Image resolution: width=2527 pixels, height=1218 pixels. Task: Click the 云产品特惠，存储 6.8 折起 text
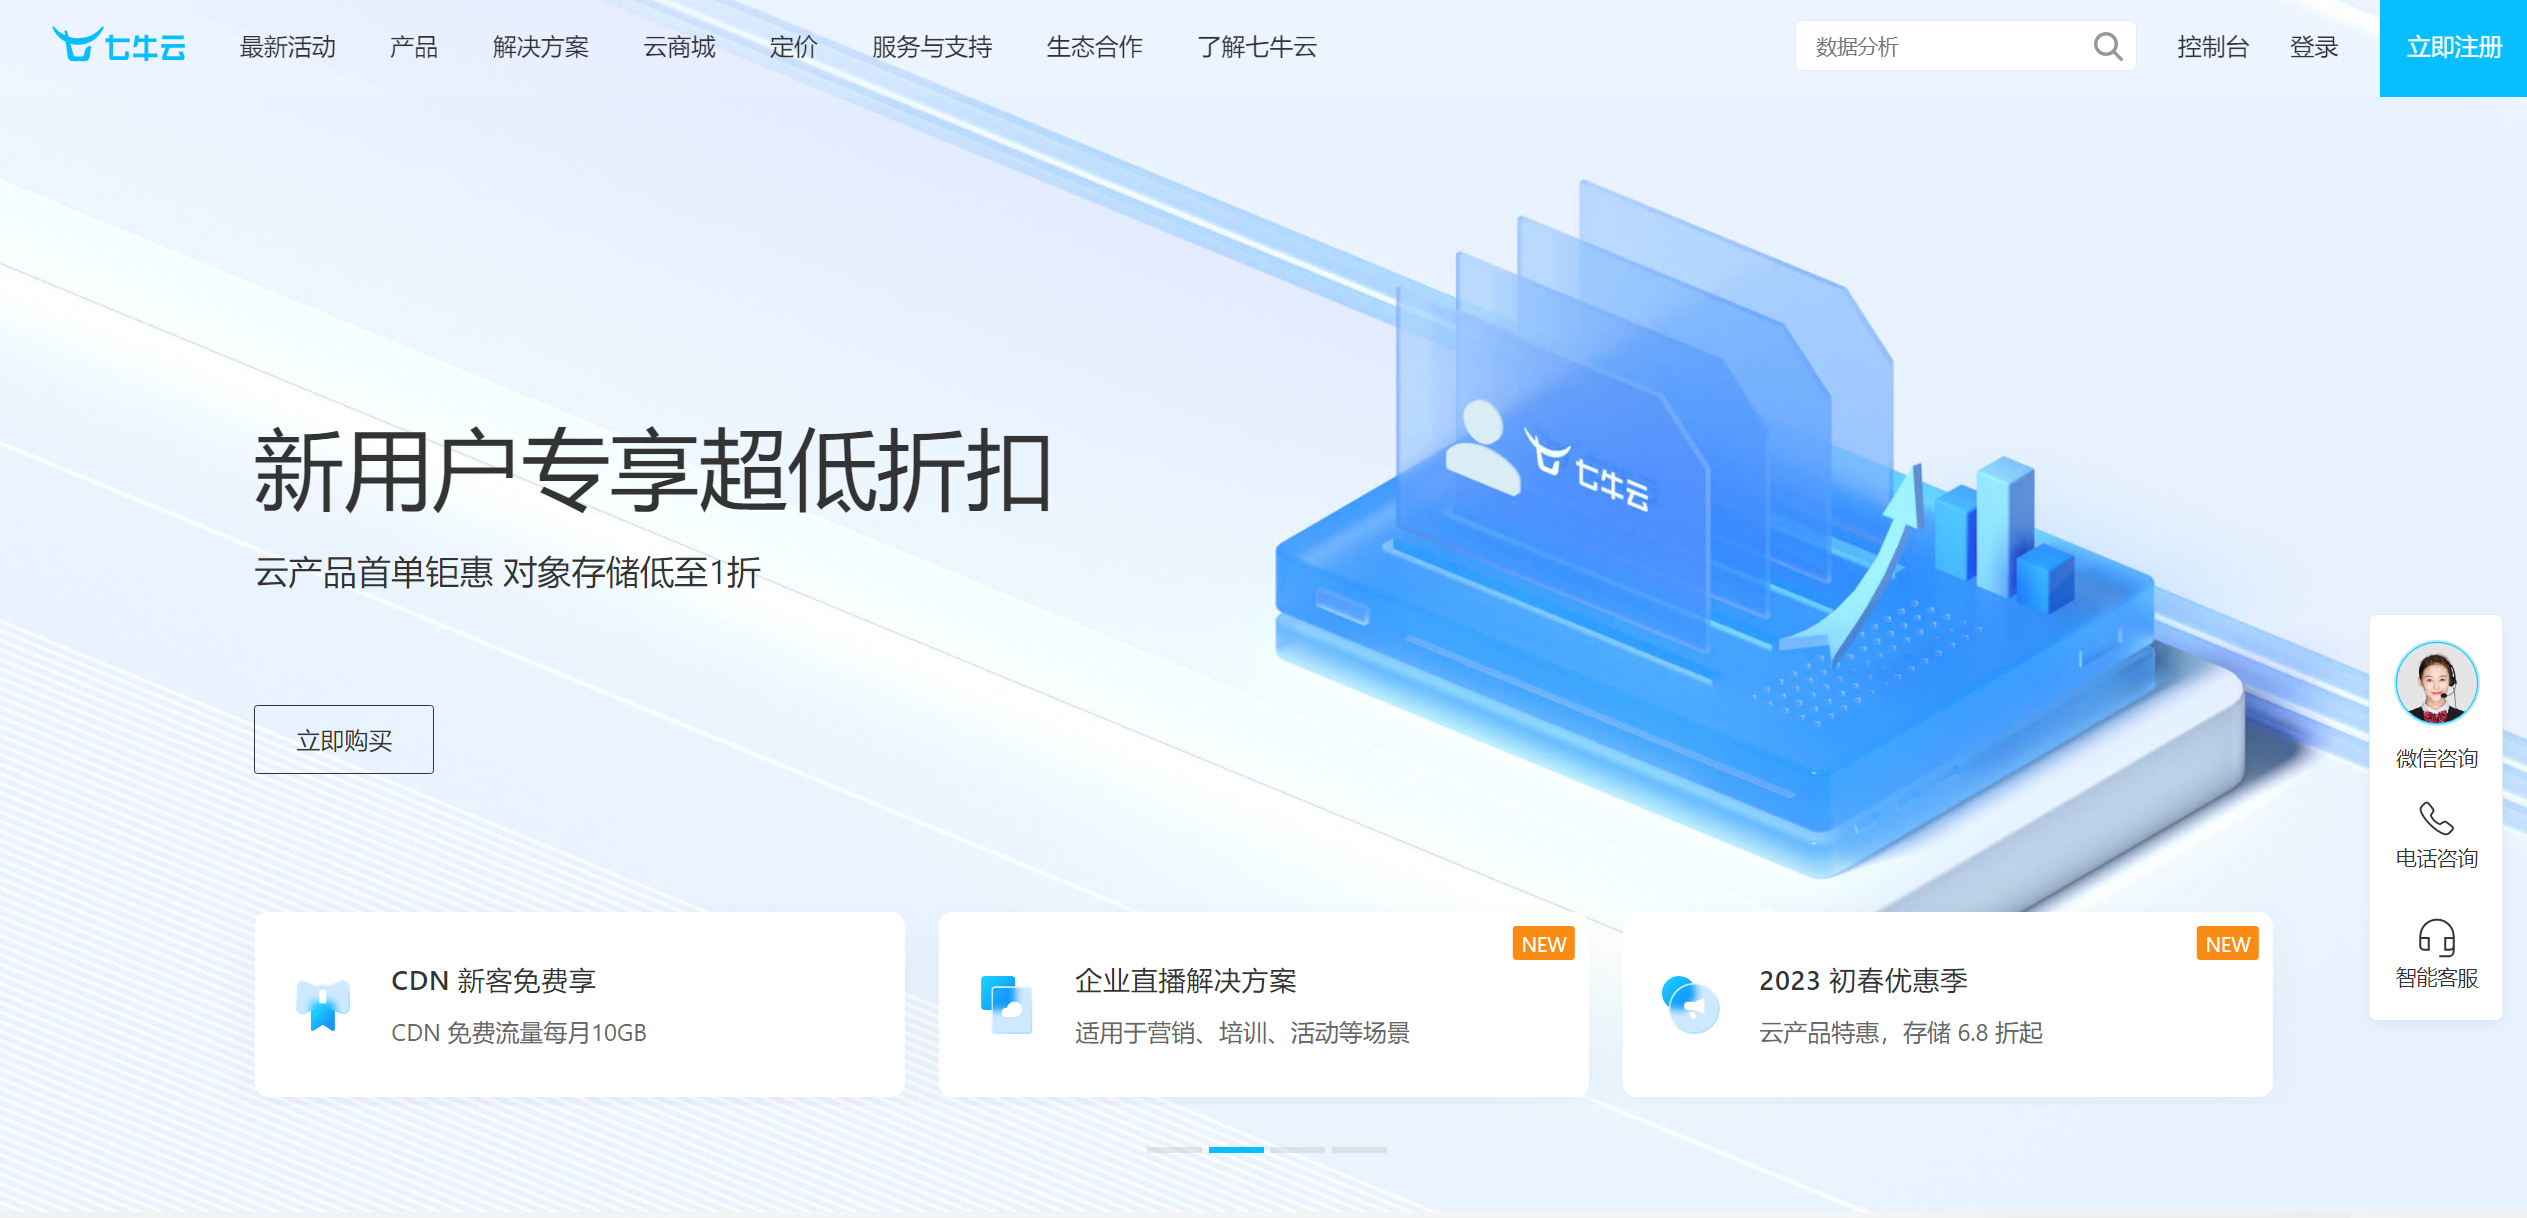pyautogui.click(x=1901, y=1033)
